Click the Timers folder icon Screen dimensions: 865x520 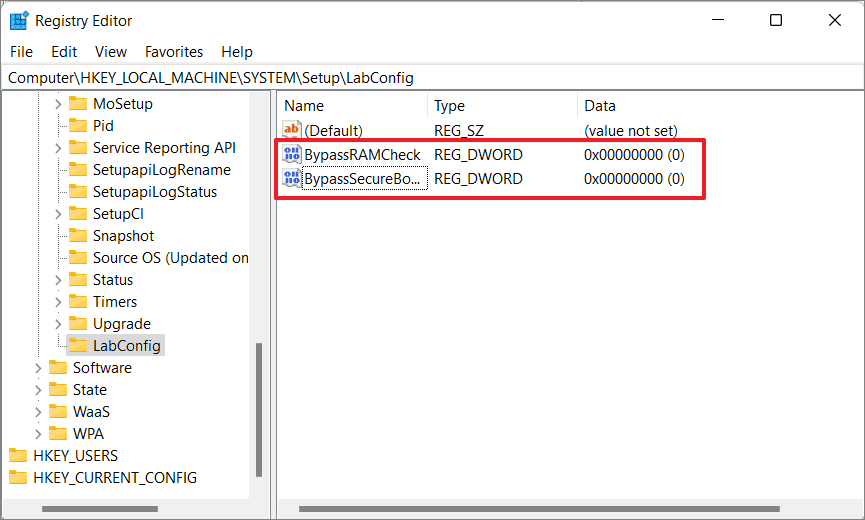(78, 302)
